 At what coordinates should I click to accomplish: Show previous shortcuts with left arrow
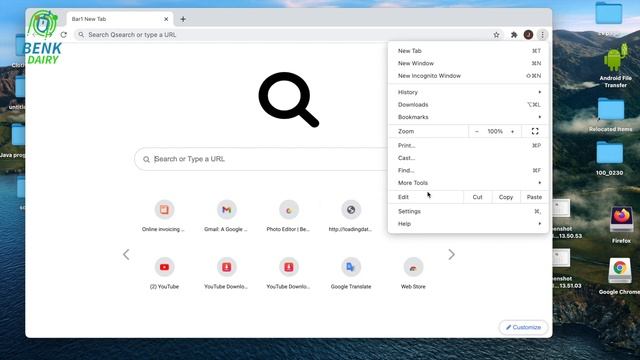pyautogui.click(x=126, y=255)
